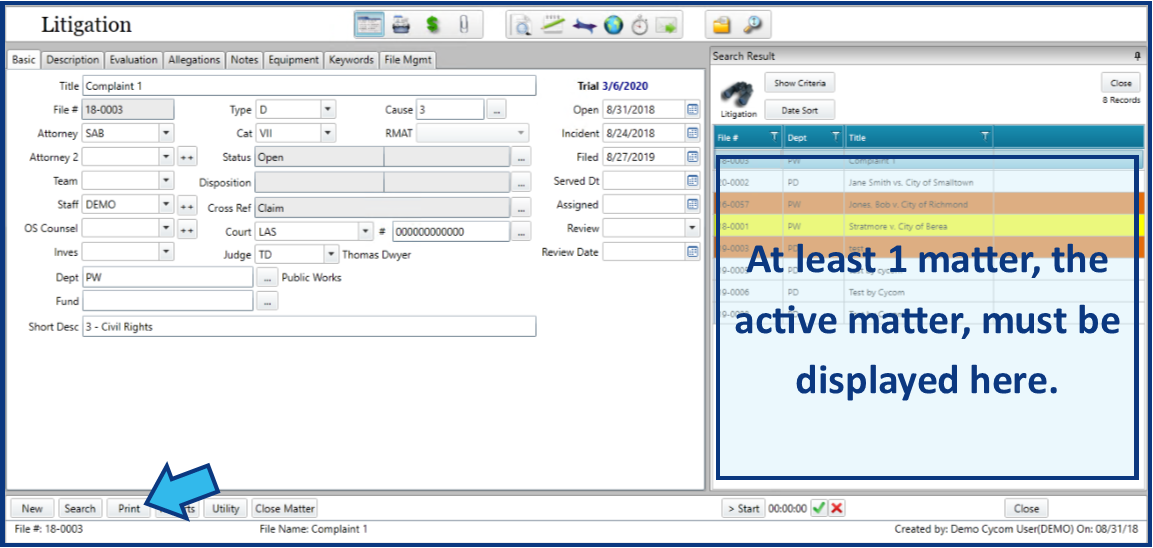Open the document preview magnifier icon
Screen dimensions: 1153x548
pos(523,26)
